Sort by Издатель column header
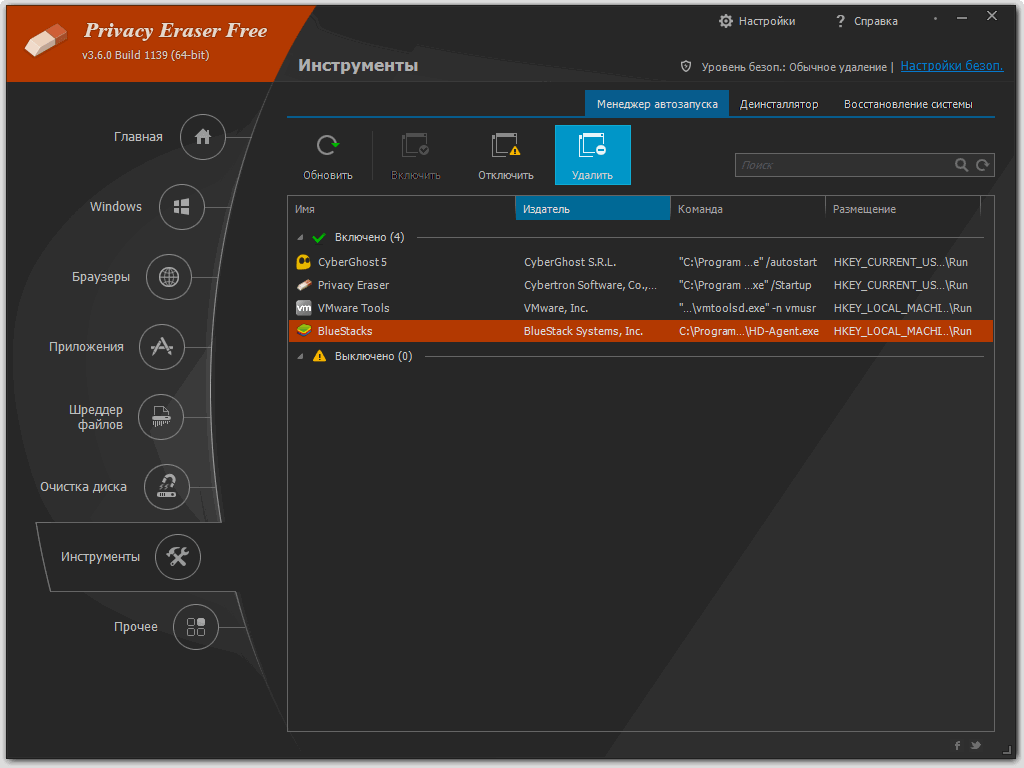The height and width of the screenshot is (768, 1024). tap(592, 209)
